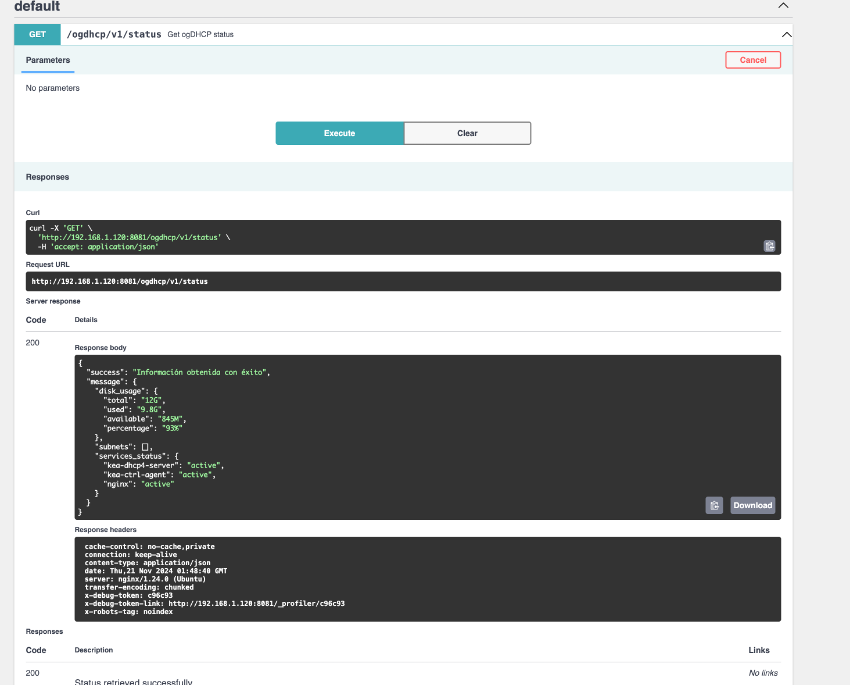Download the response body
Screen dimensions: 850x686
pyautogui.click(x=752, y=505)
